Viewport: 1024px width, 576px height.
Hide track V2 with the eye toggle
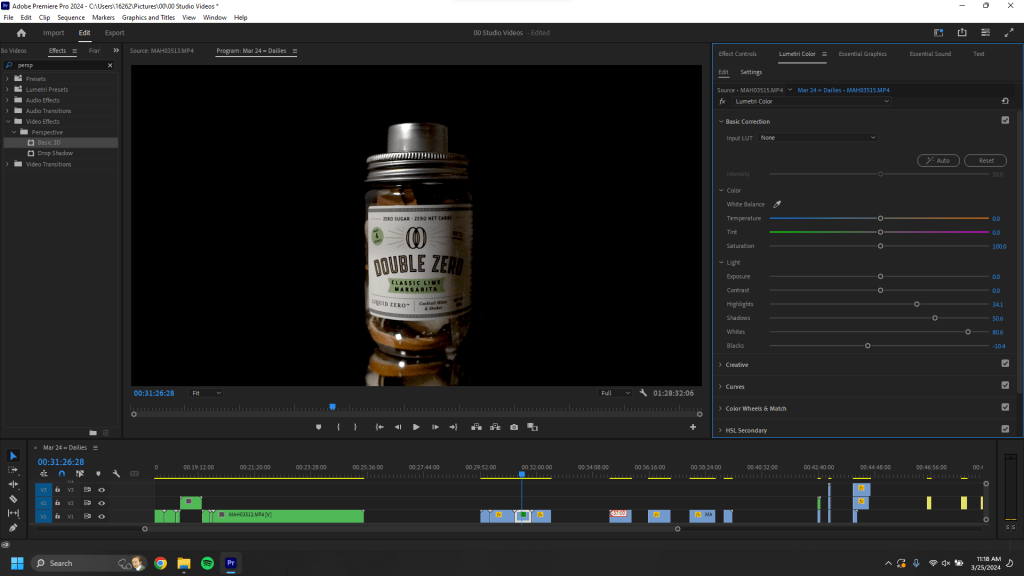pyautogui.click(x=101, y=503)
